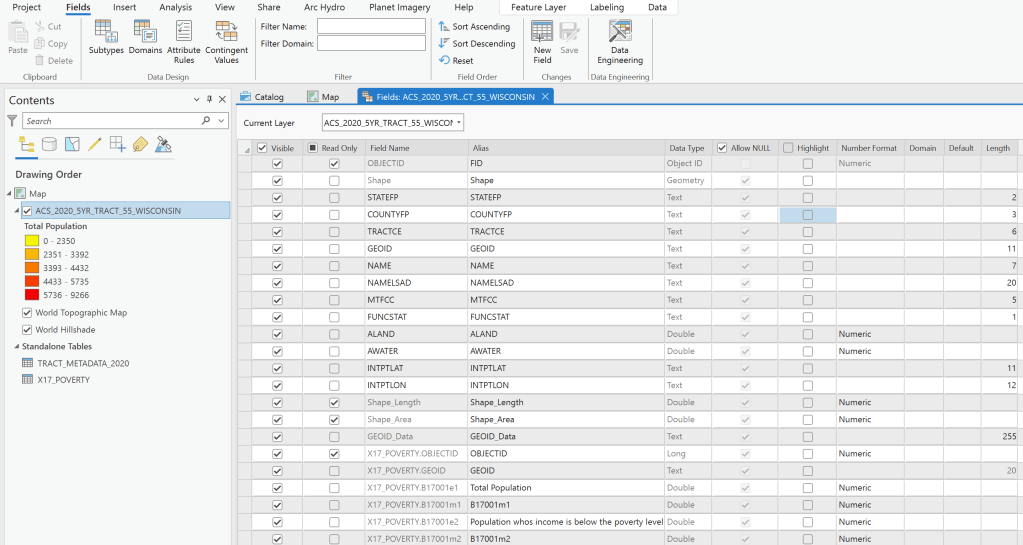1023x545 pixels.
Task: Toggle Read Only for Shape_Length field
Action: click(x=334, y=402)
